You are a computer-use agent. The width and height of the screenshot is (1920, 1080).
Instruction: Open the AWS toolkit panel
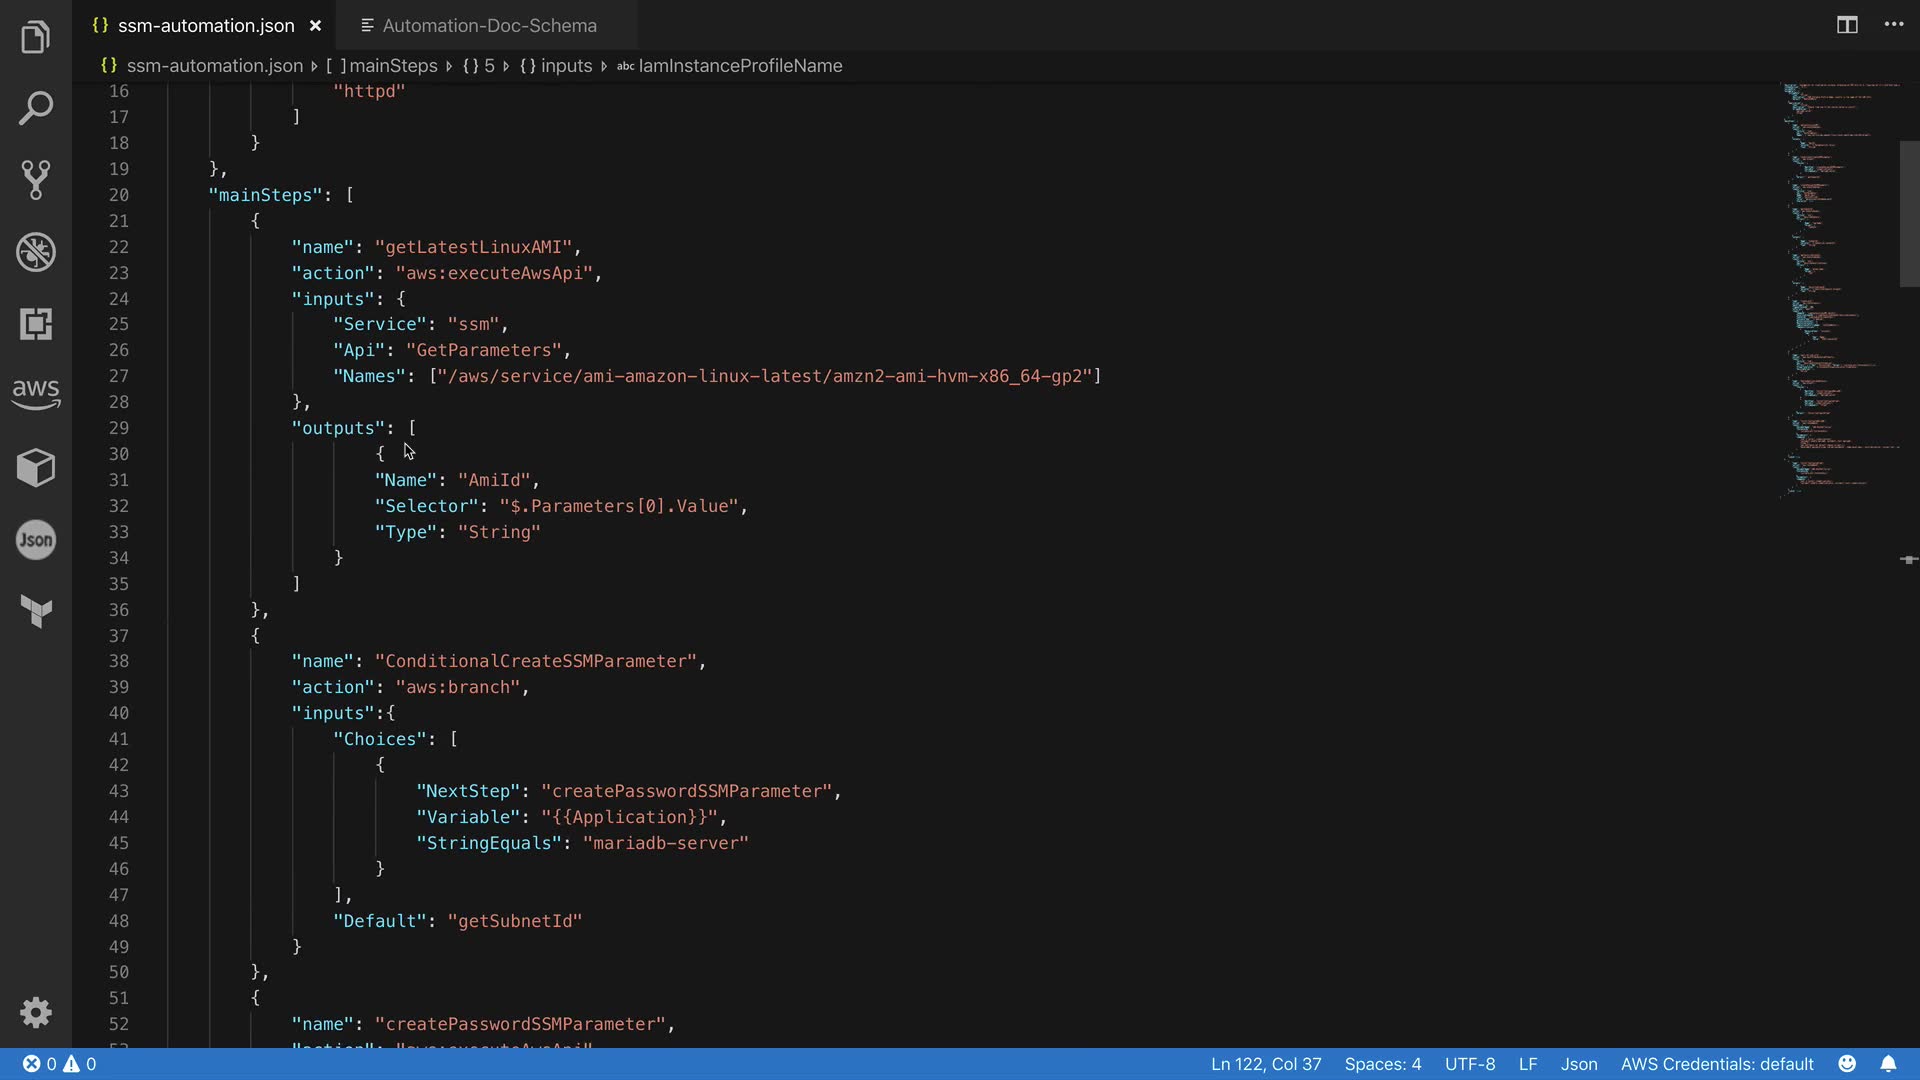(36, 393)
